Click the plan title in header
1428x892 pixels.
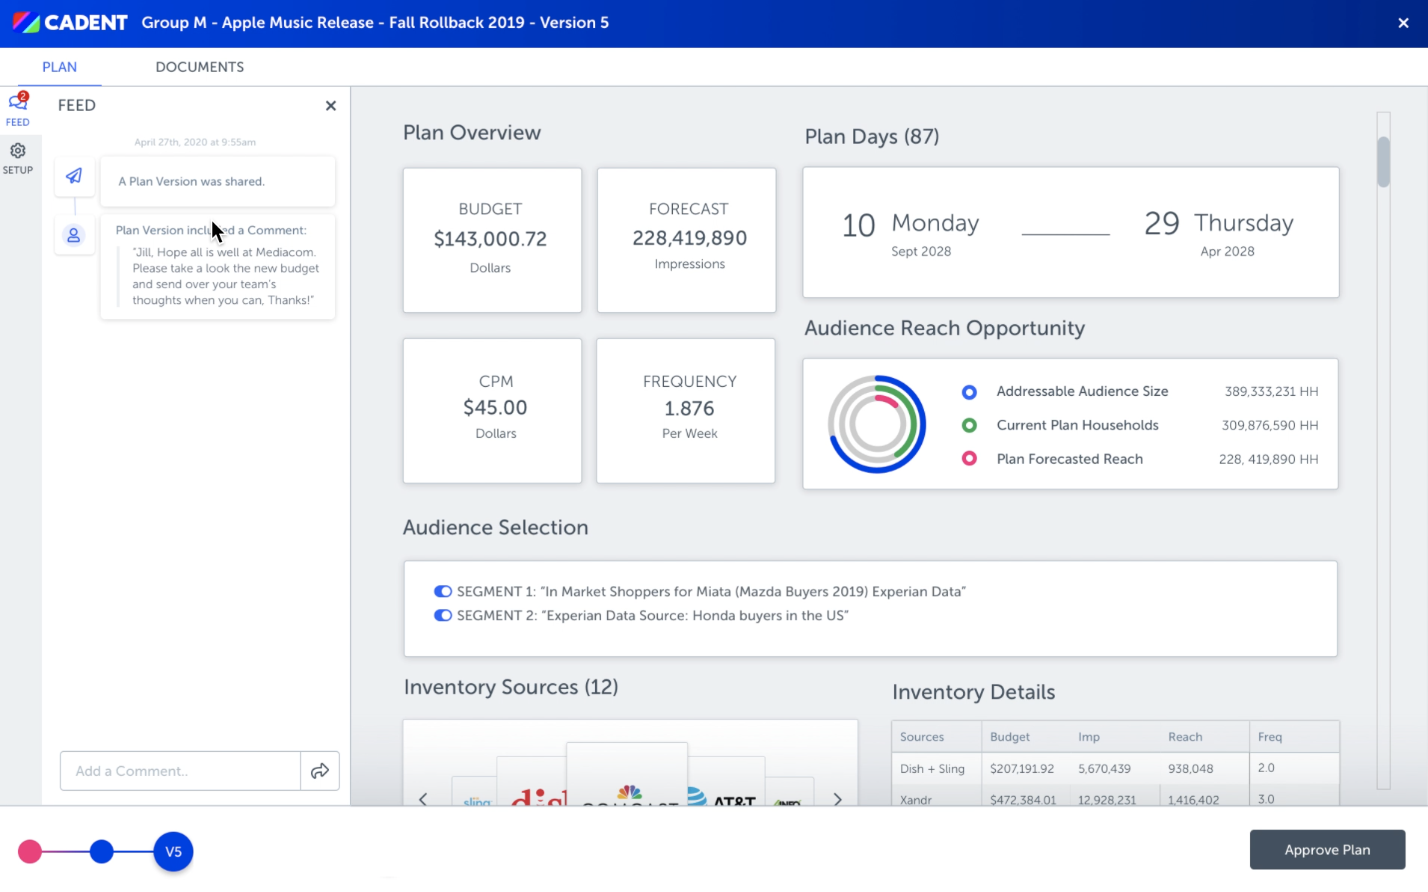pyautogui.click(x=375, y=22)
